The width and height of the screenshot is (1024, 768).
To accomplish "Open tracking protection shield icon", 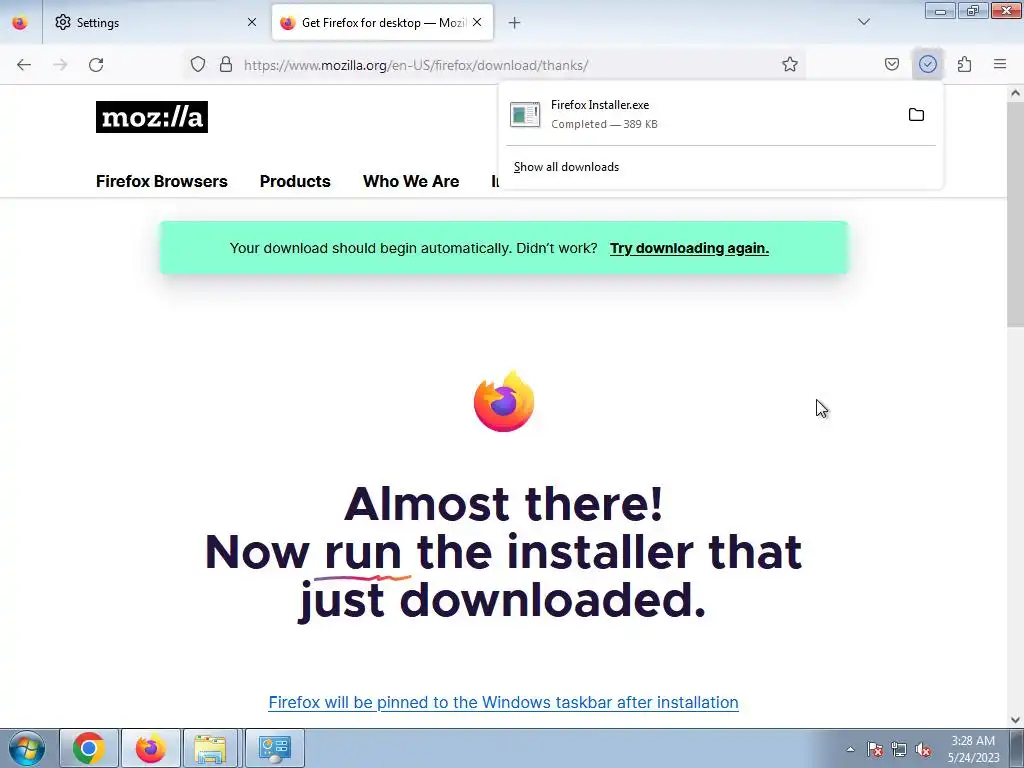I will coord(198,65).
